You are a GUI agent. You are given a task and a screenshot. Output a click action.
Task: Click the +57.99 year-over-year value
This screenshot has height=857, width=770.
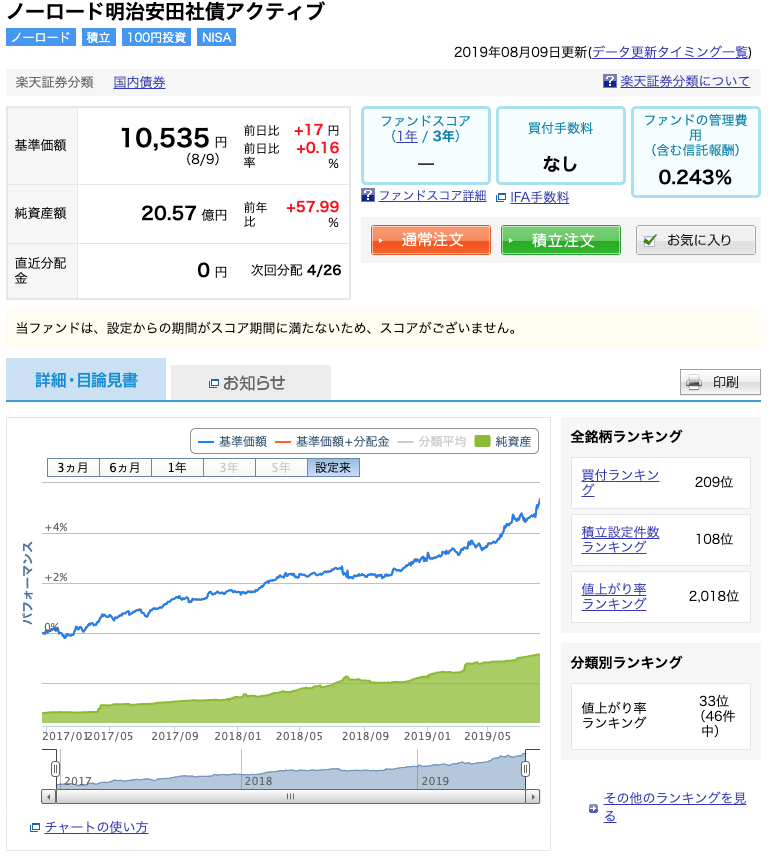(x=313, y=207)
